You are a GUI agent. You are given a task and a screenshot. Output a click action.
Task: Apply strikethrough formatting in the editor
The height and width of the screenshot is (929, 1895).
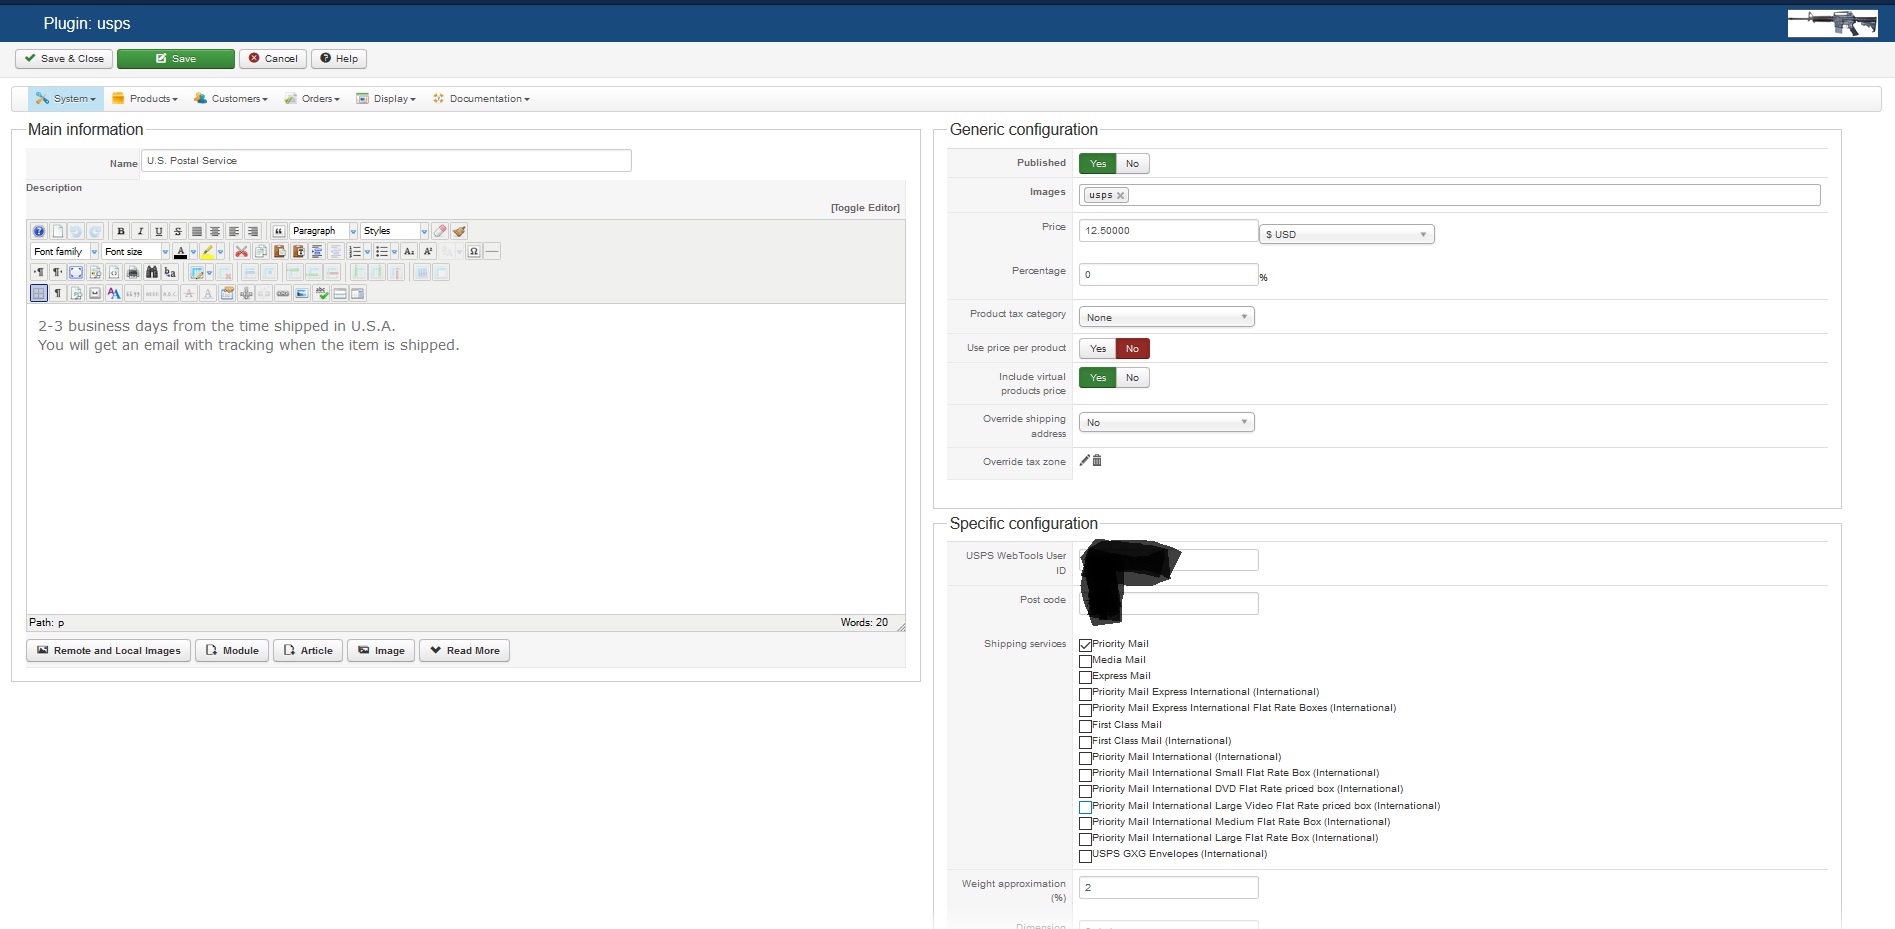coord(178,231)
